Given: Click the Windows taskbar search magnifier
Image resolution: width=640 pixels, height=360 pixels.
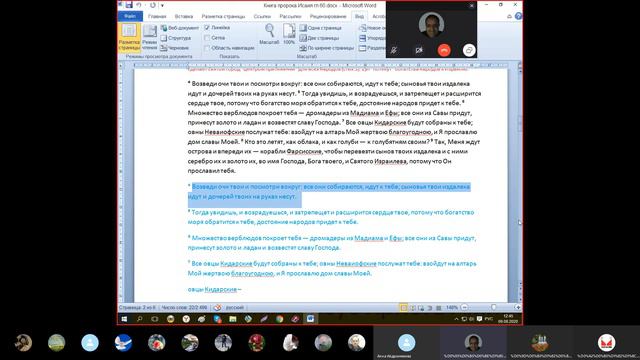Looking at the screenshot, I should click(139, 319).
